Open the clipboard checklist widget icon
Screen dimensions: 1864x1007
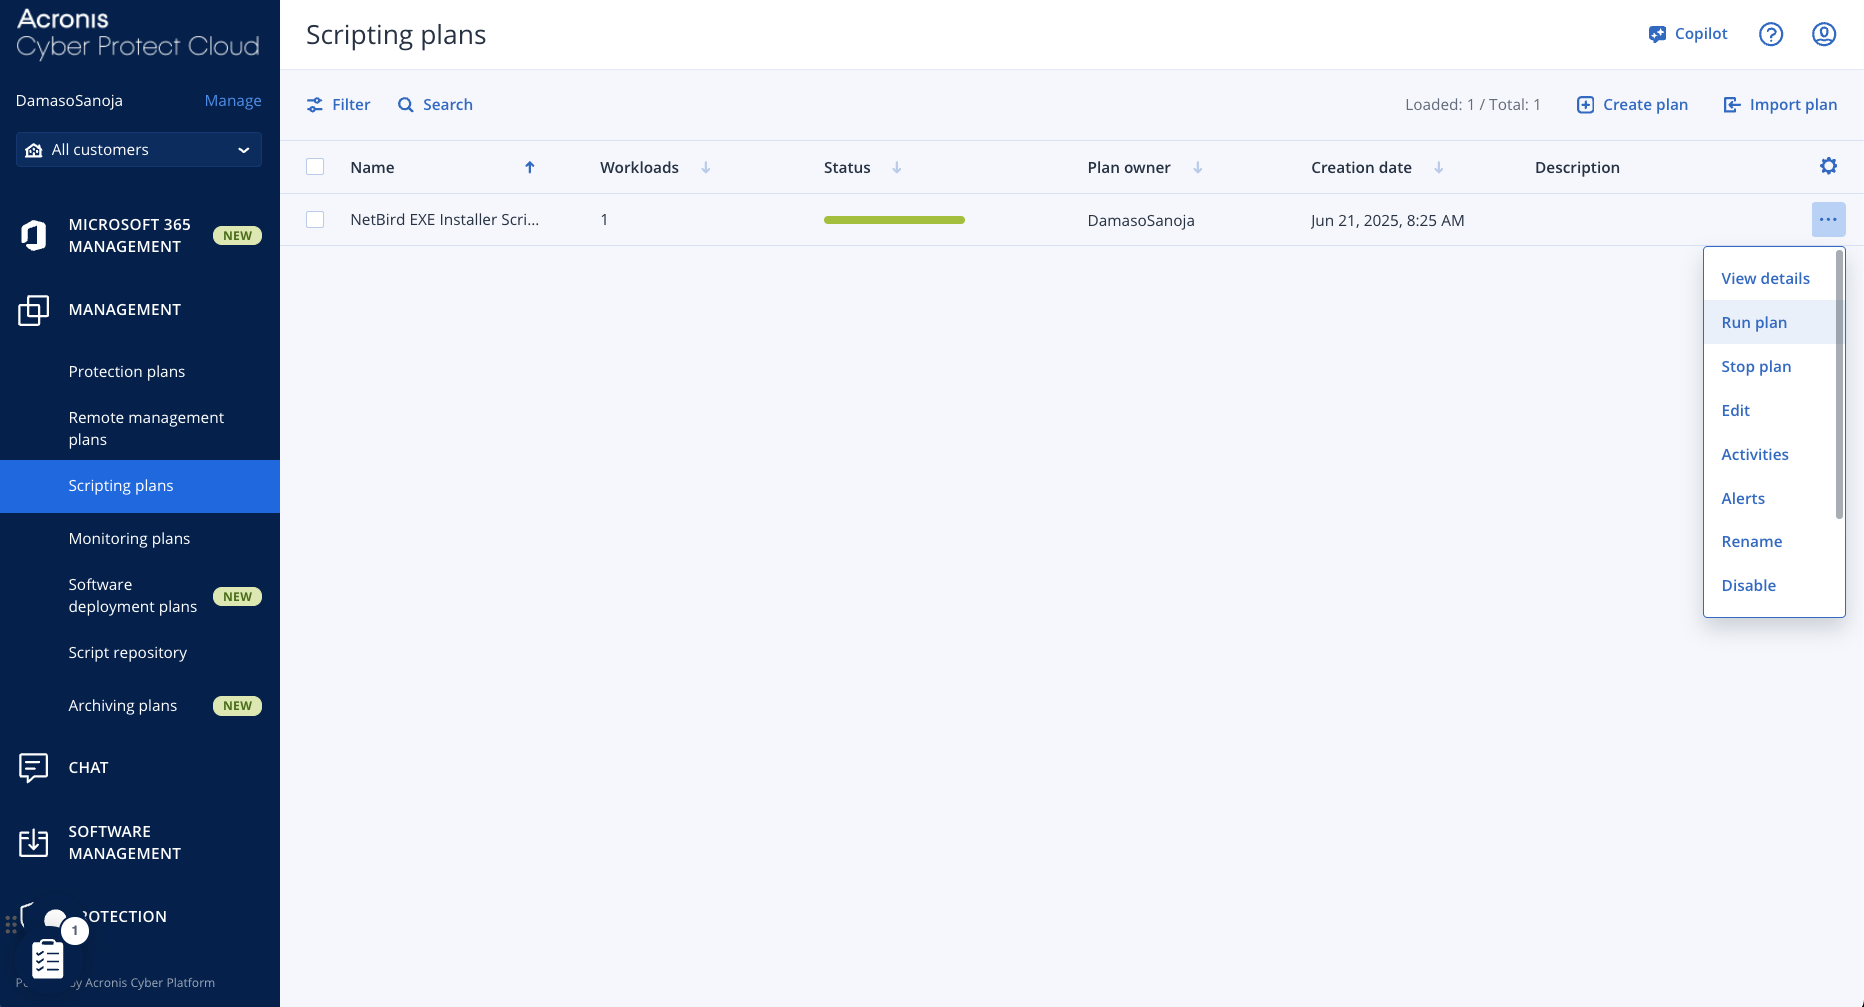coord(47,958)
